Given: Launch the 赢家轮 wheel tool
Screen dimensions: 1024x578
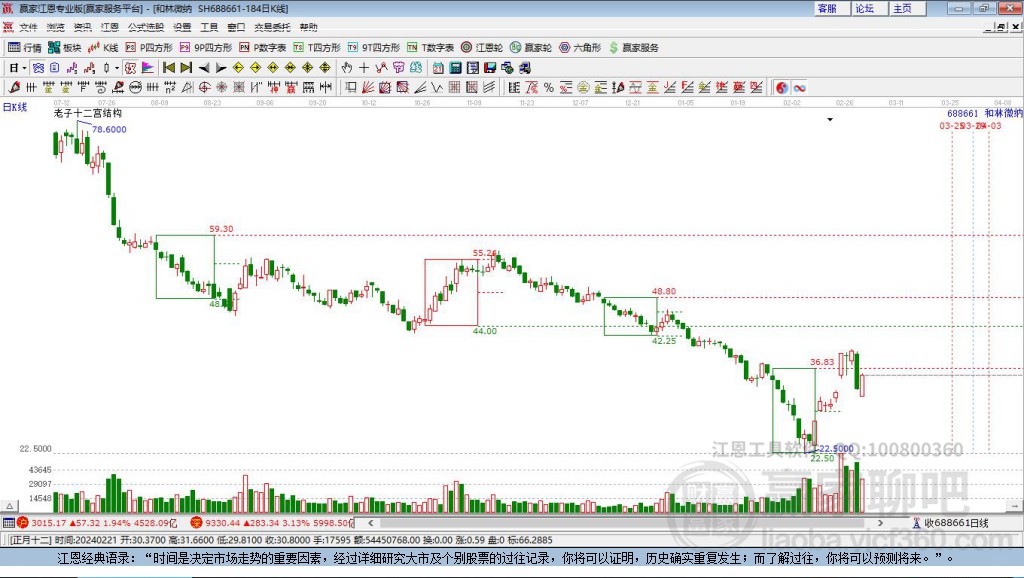Looking at the screenshot, I should 531,48.
